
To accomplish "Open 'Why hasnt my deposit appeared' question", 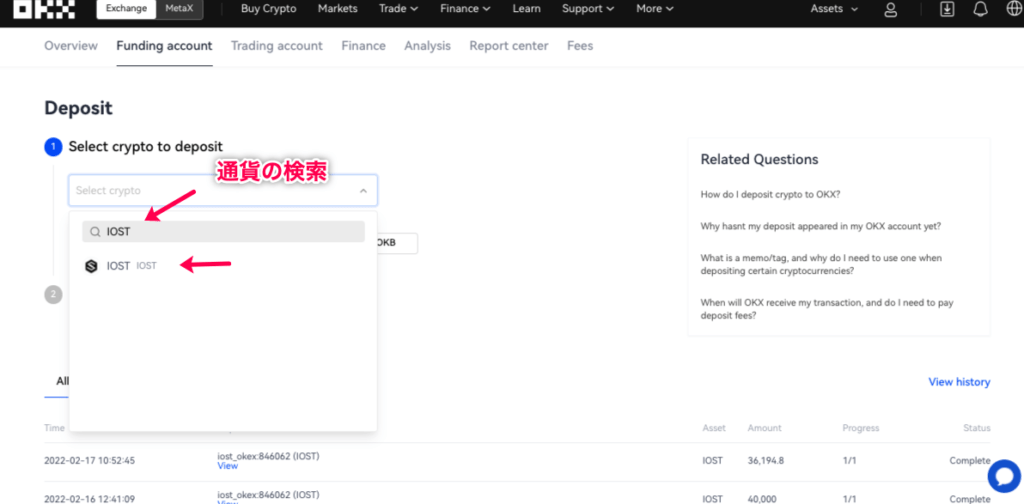I will (x=820, y=226).
